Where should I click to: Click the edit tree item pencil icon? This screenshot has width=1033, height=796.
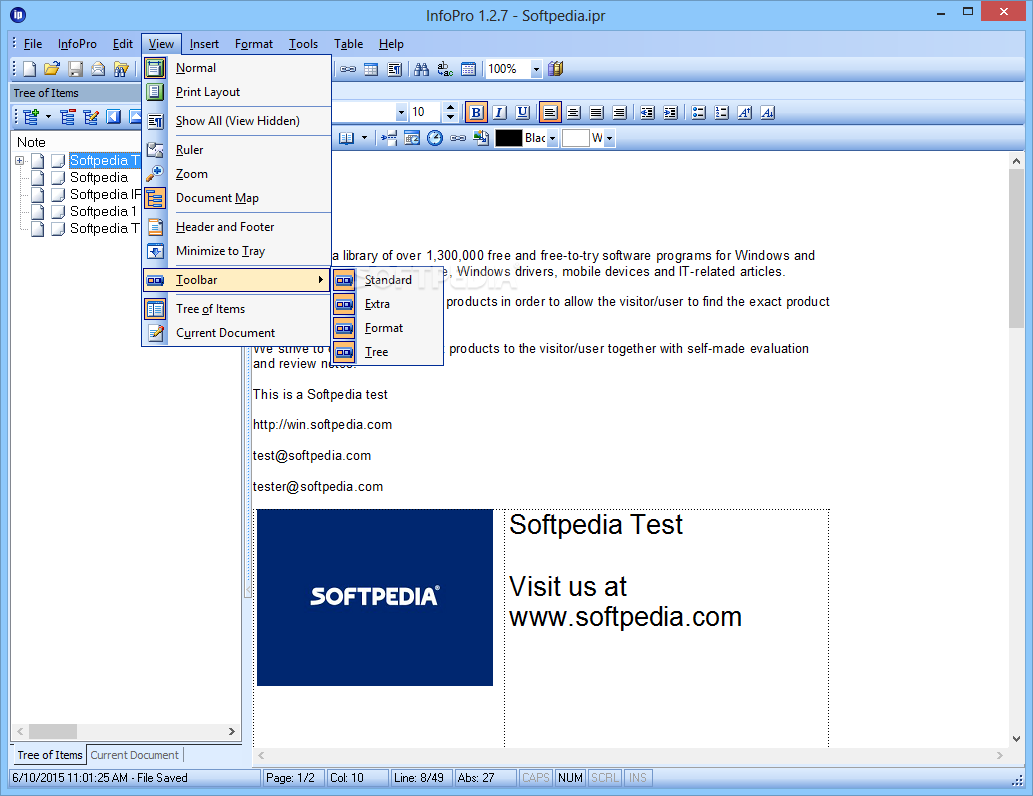click(x=91, y=117)
